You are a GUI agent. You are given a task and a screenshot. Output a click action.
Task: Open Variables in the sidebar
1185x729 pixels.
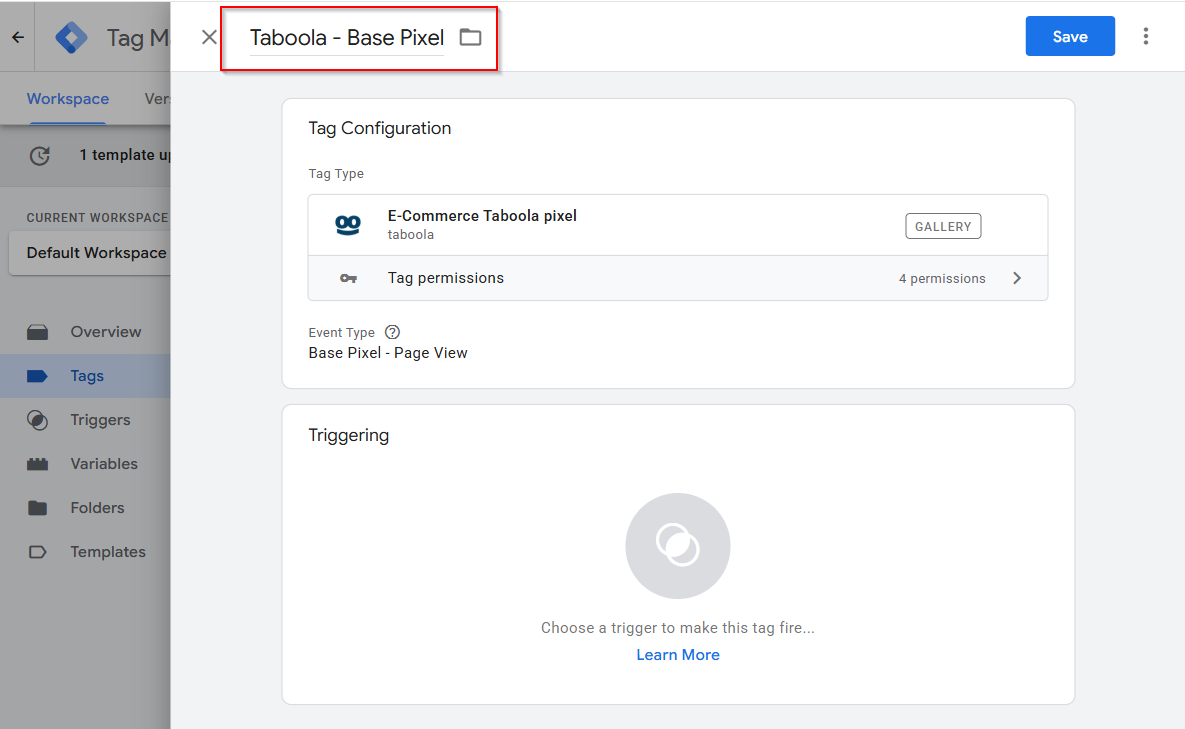[104, 464]
